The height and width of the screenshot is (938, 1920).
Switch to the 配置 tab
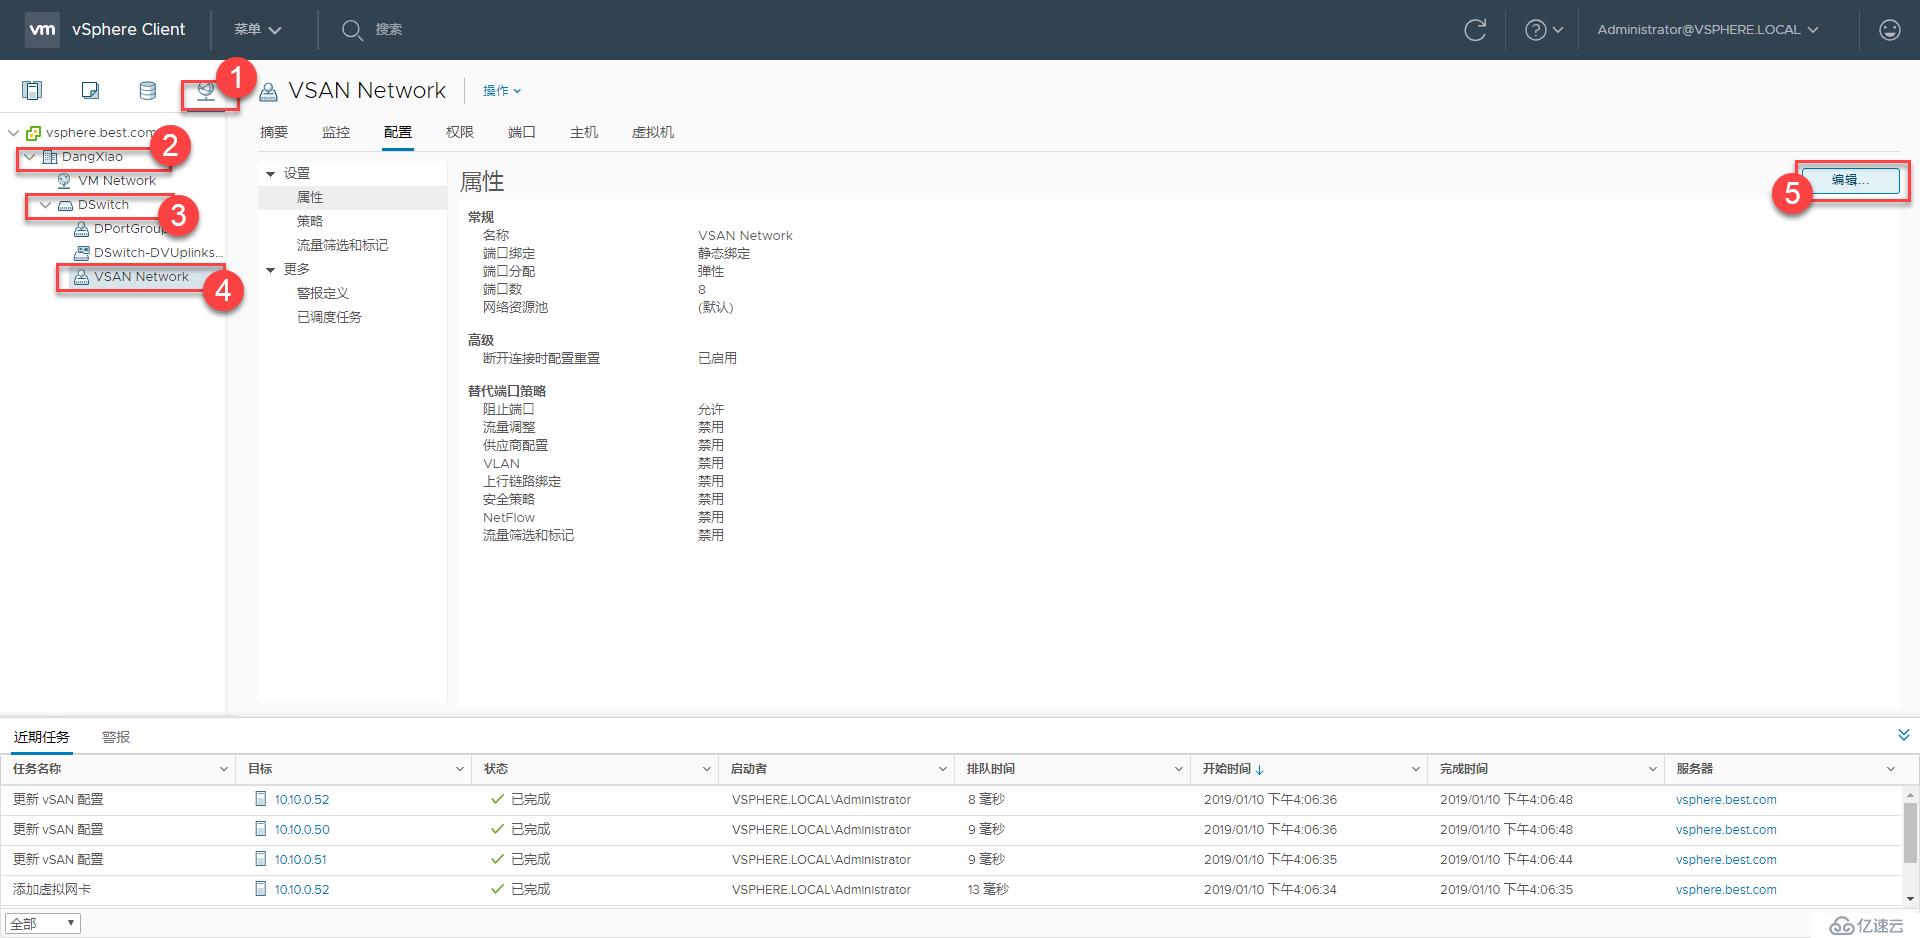[x=398, y=132]
